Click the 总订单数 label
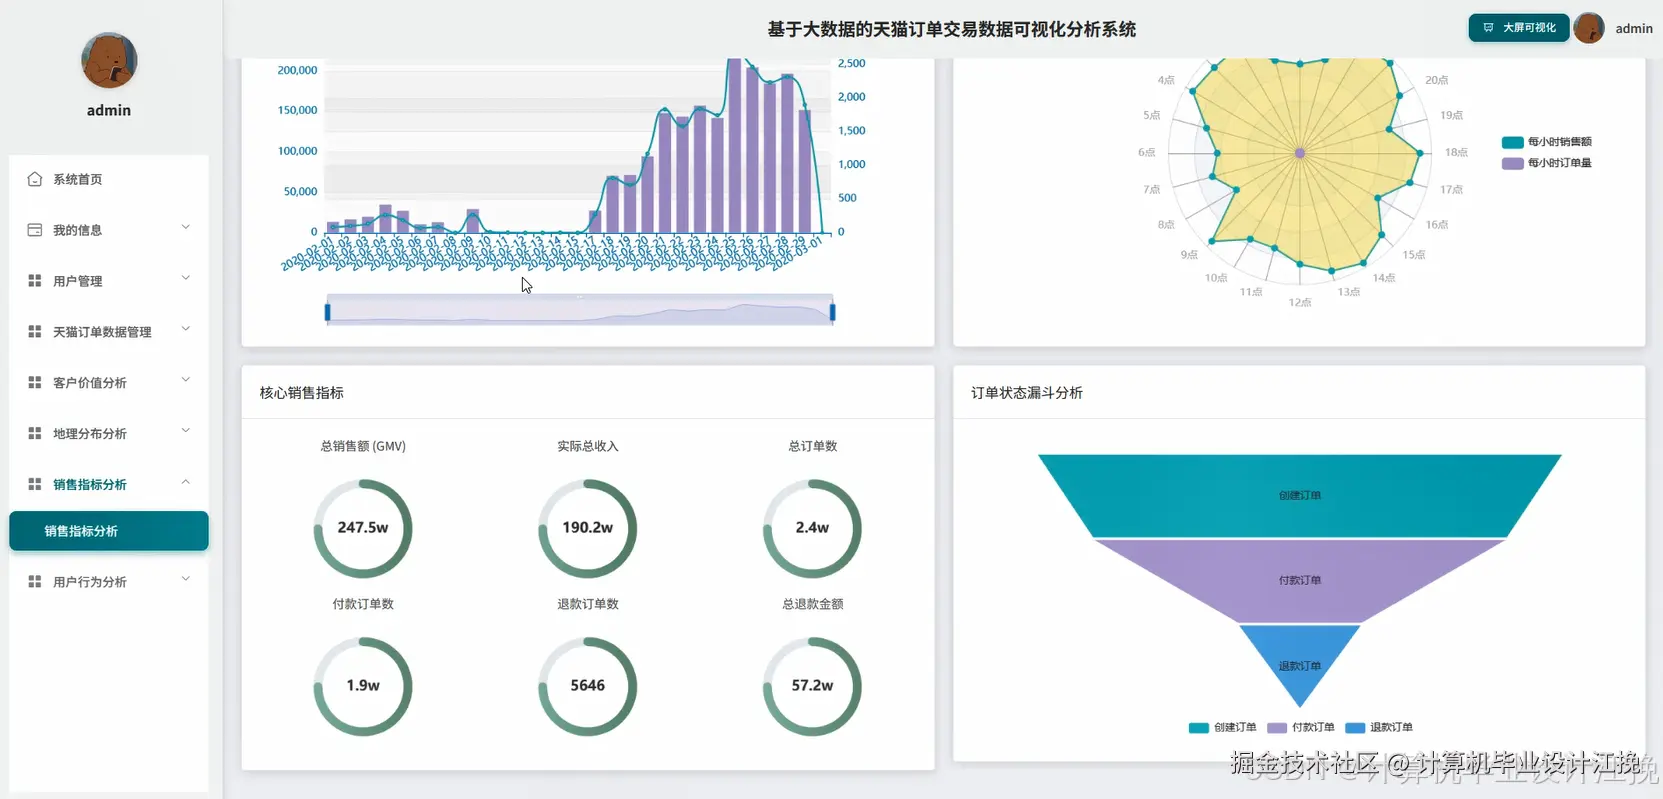The height and width of the screenshot is (799, 1663). pyautogui.click(x=813, y=446)
